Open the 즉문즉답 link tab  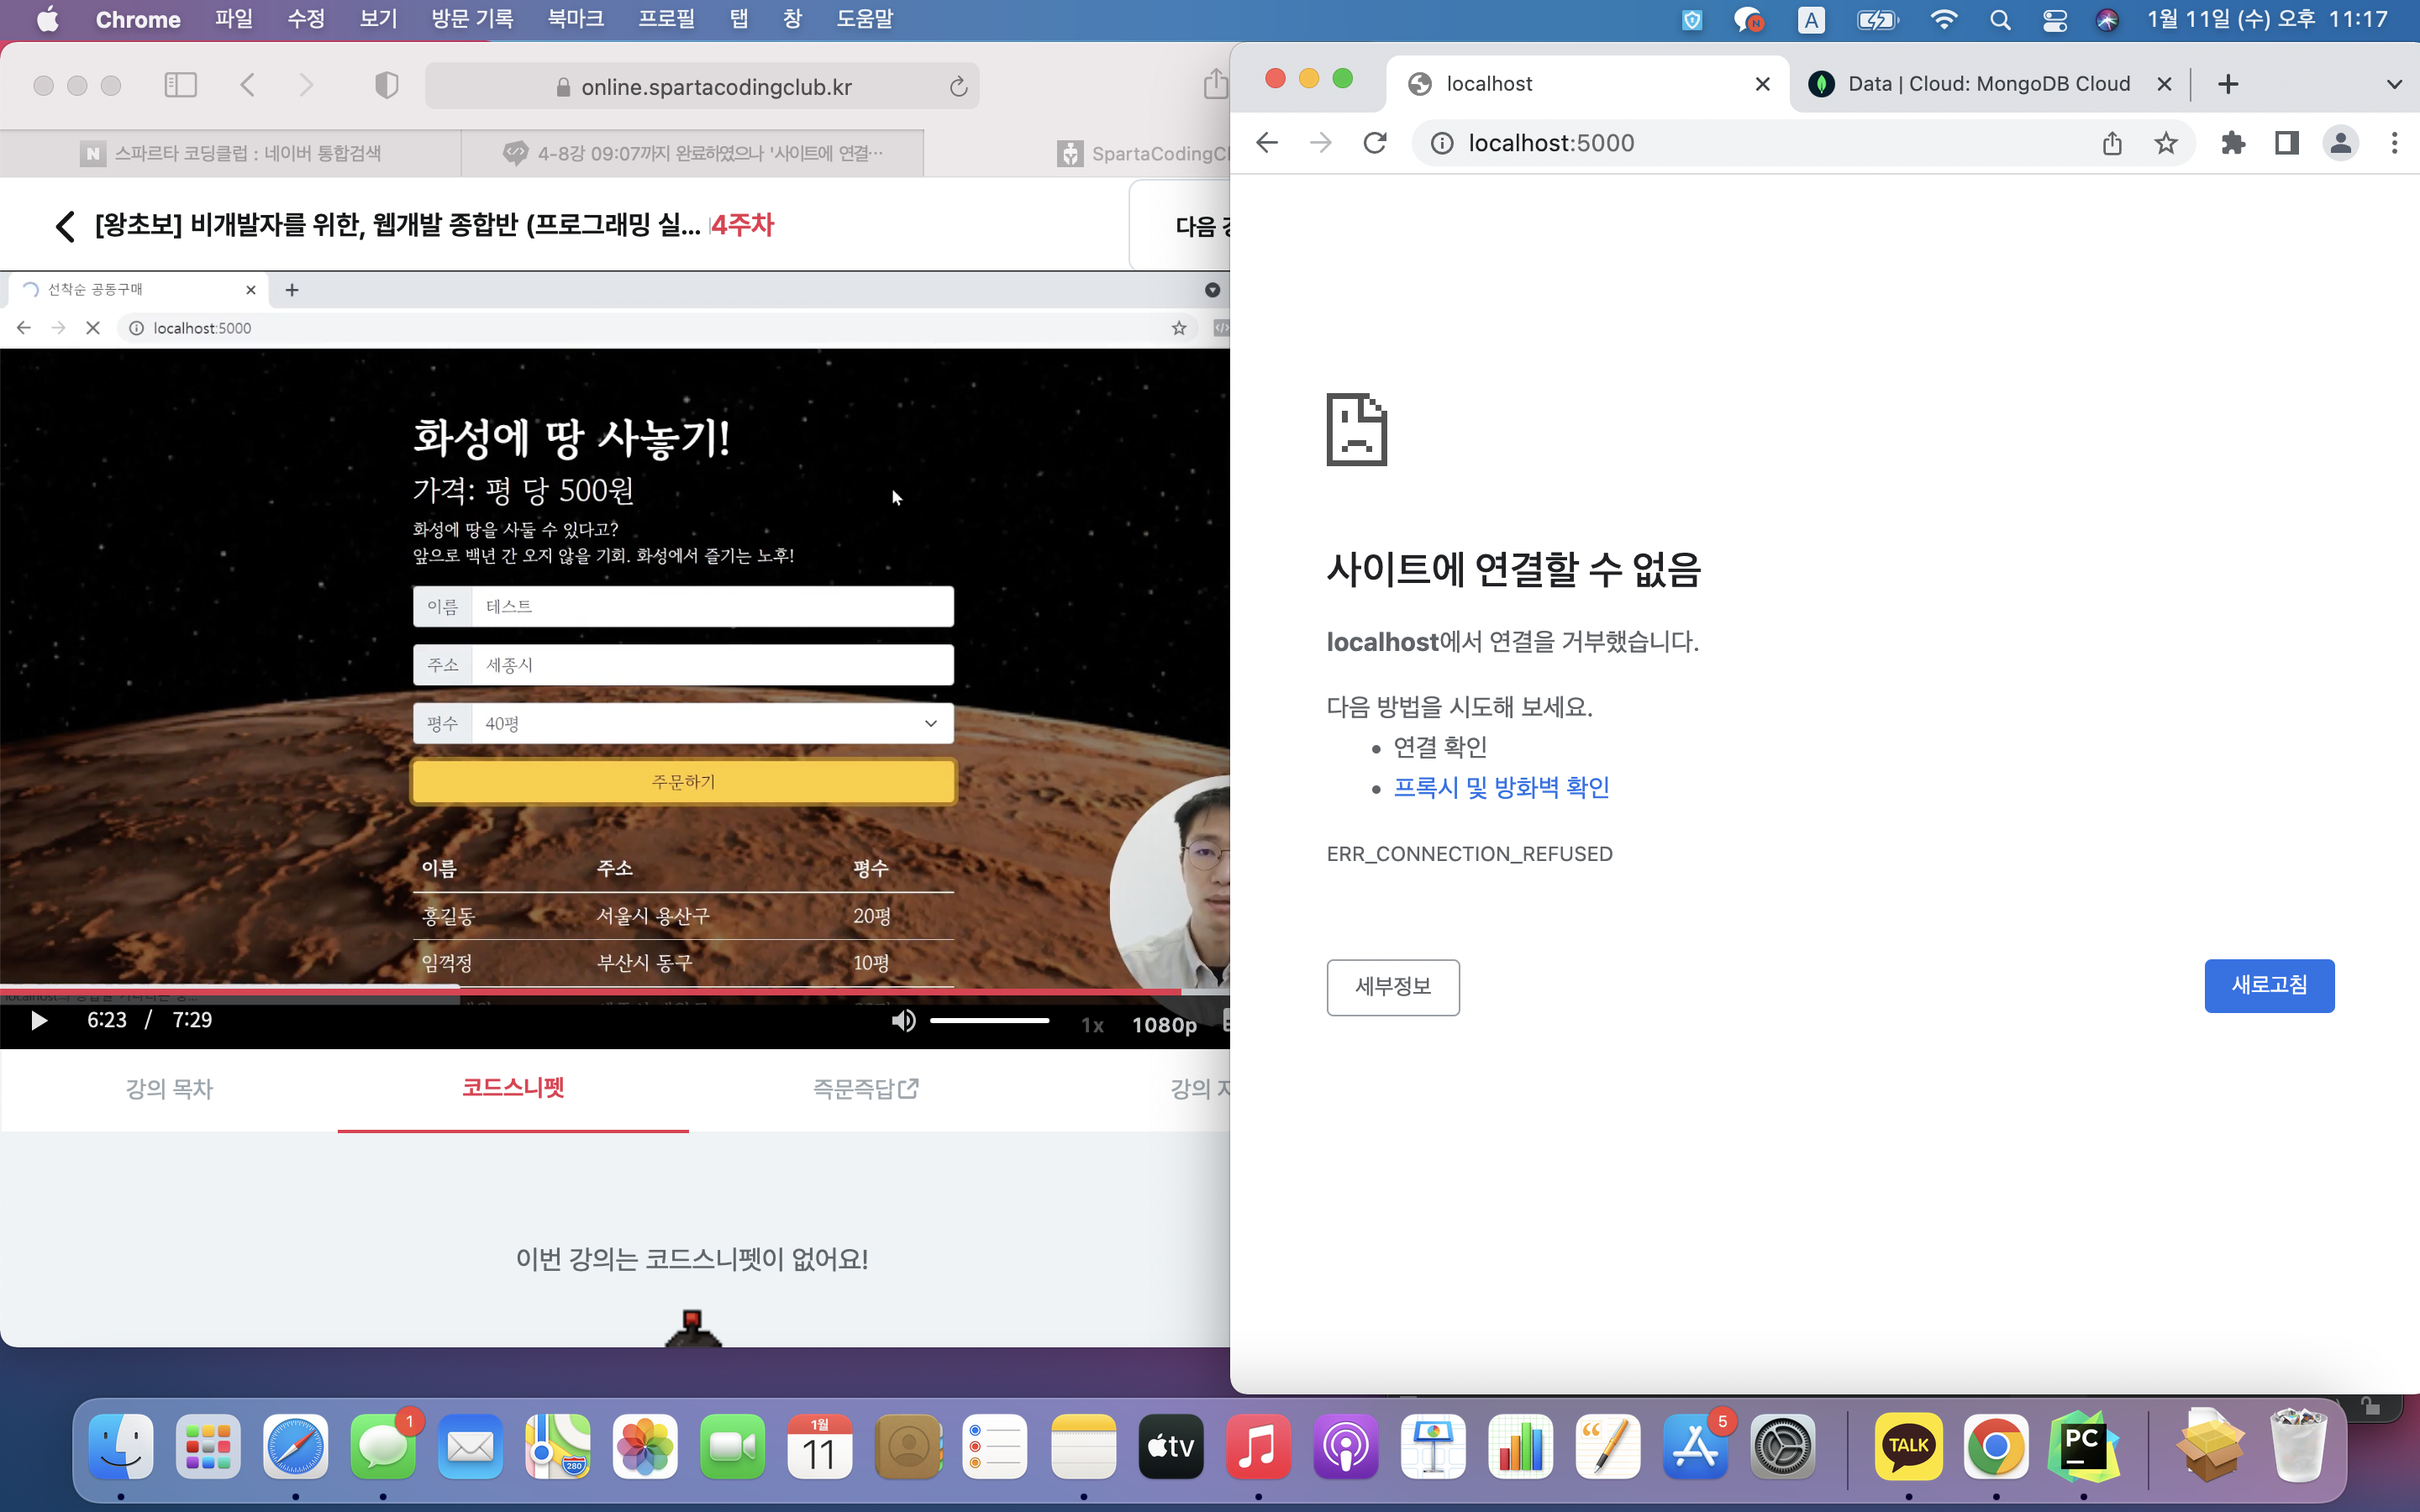click(x=865, y=1088)
